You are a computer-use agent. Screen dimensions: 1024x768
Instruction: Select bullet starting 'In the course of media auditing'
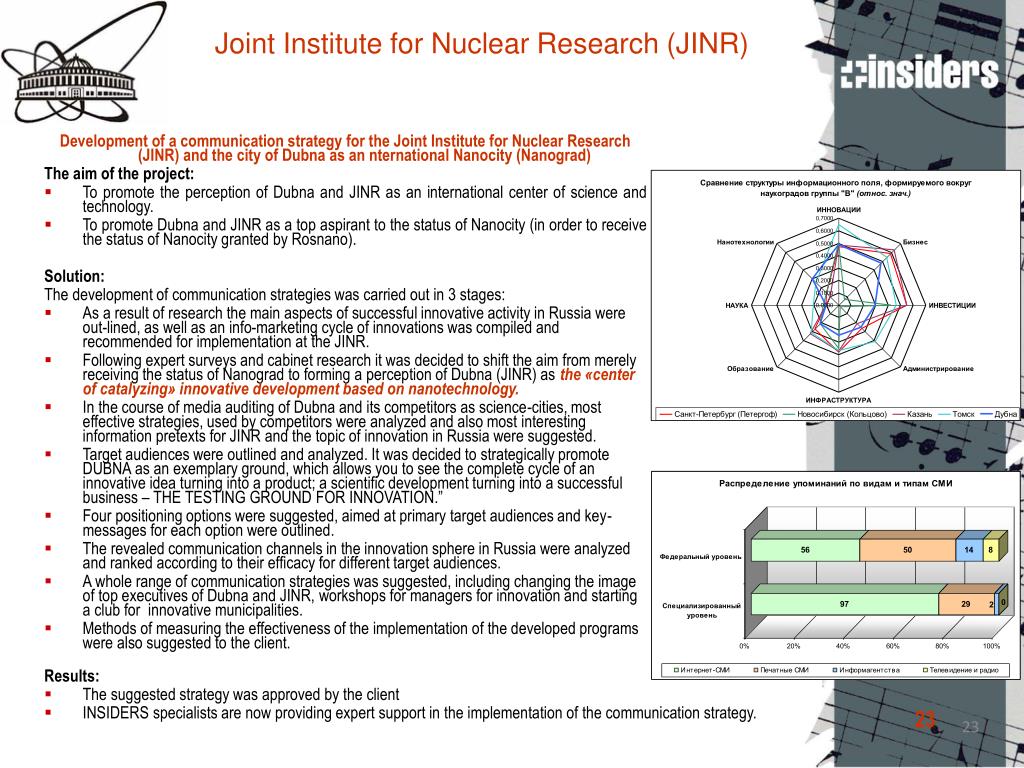(x=342, y=422)
